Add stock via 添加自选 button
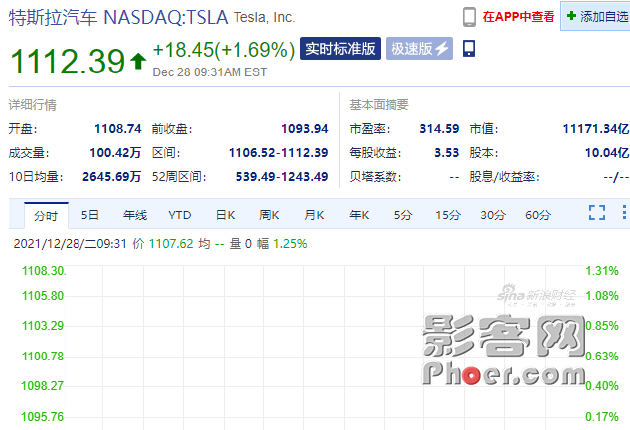Screen dimensions: 630x430 point(597,16)
